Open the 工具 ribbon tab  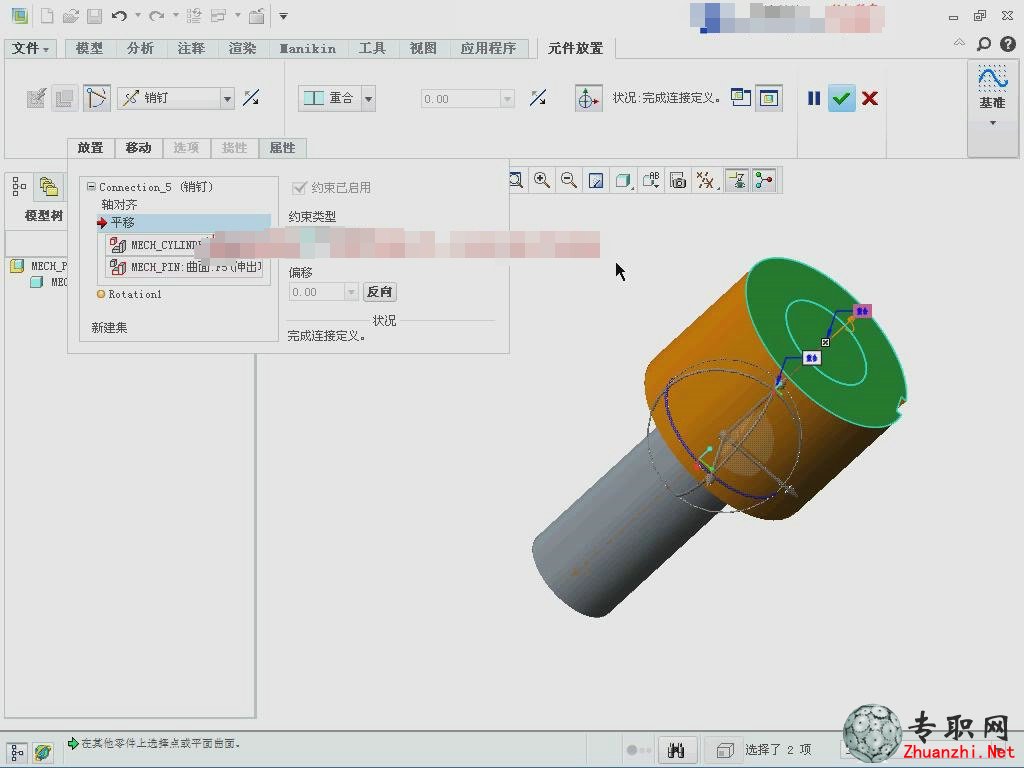pos(372,48)
